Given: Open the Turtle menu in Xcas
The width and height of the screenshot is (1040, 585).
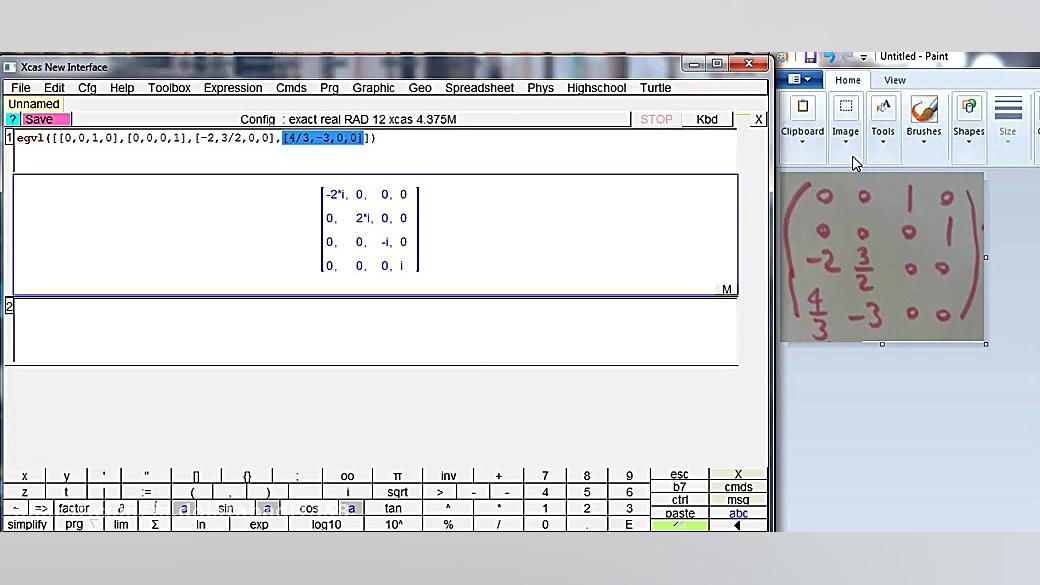Looking at the screenshot, I should pyautogui.click(x=655, y=88).
